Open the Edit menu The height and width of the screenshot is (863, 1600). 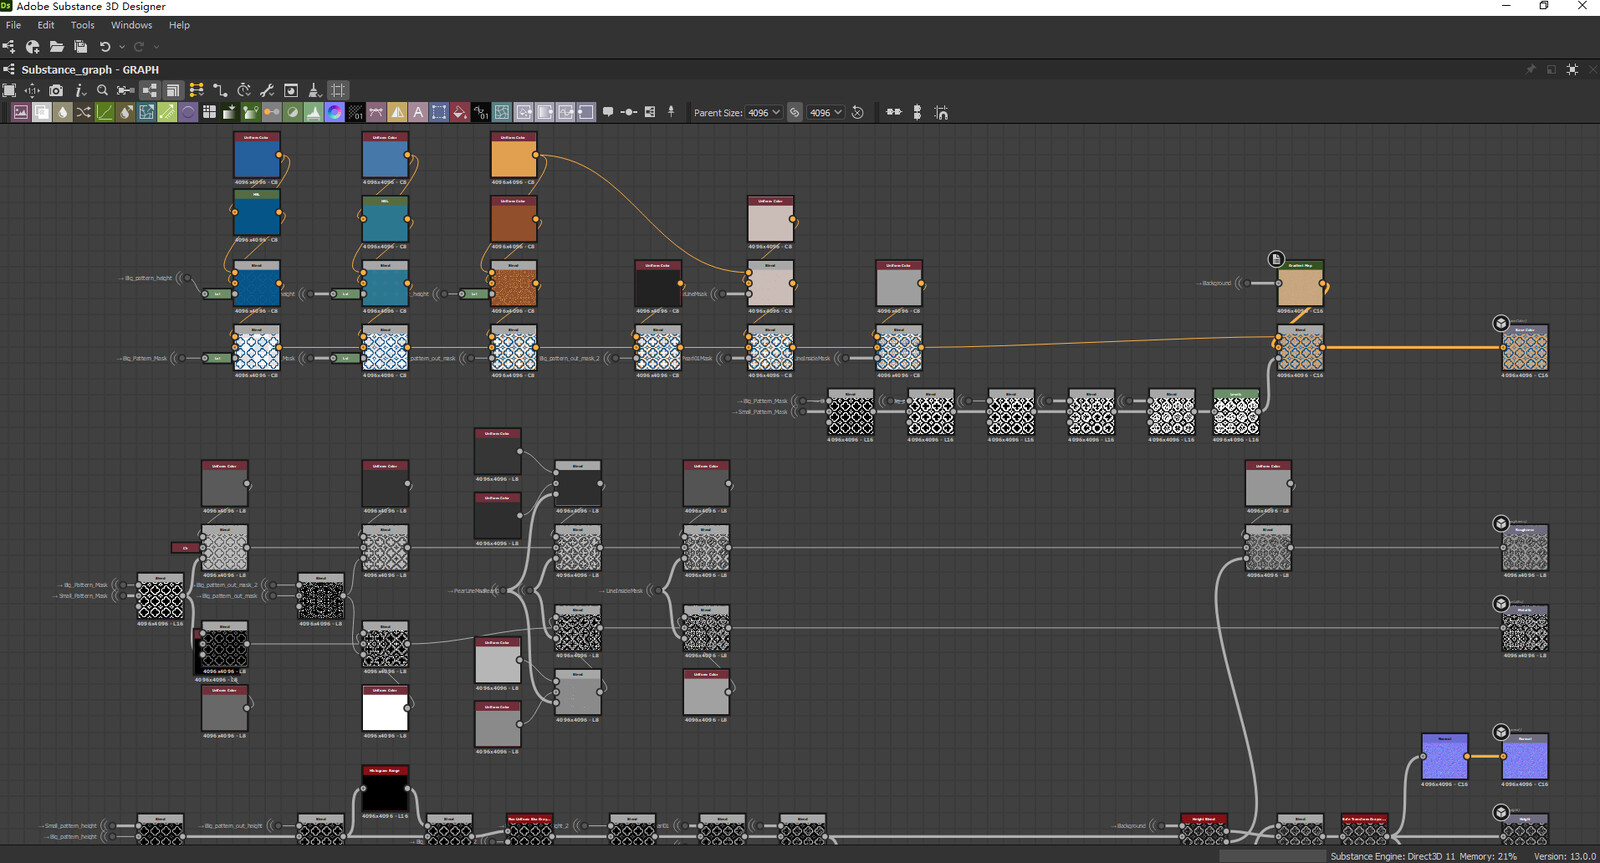click(x=46, y=25)
